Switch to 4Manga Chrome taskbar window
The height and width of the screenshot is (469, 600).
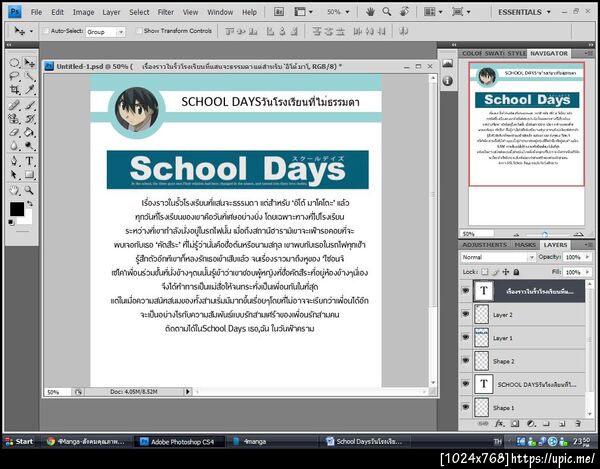86,442
